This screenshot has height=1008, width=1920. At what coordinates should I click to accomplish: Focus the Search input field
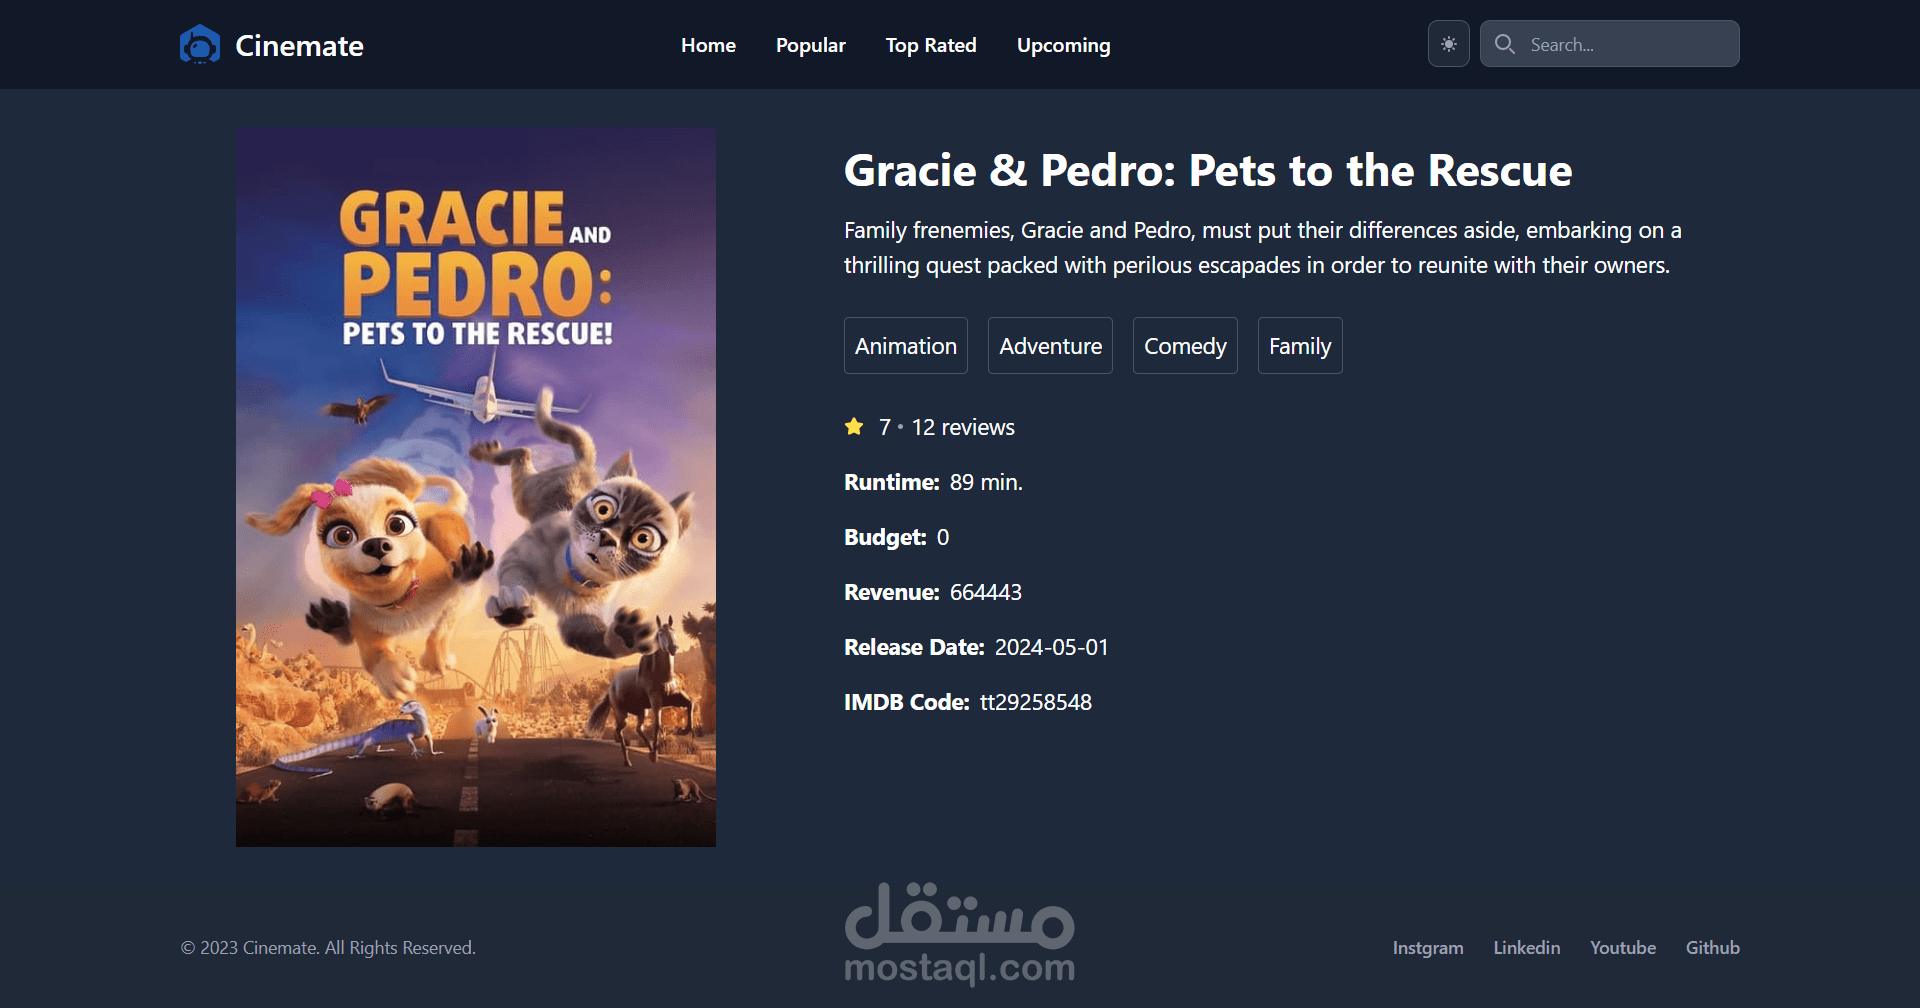[1609, 44]
